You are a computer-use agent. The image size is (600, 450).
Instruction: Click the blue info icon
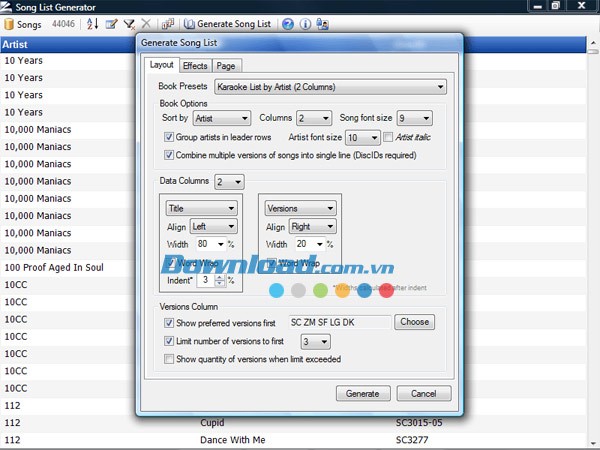pyautogui.click(x=306, y=23)
